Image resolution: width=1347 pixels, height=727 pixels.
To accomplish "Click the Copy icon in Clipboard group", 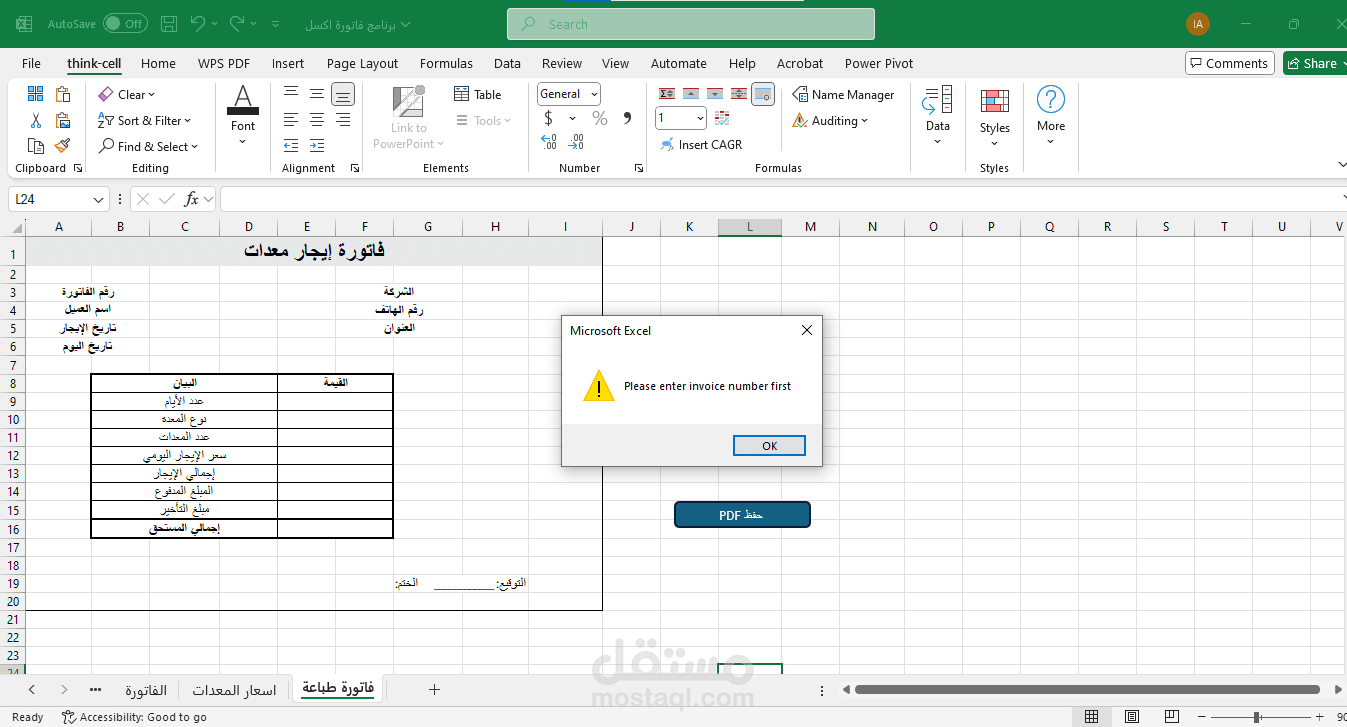I will tap(36, 146).
